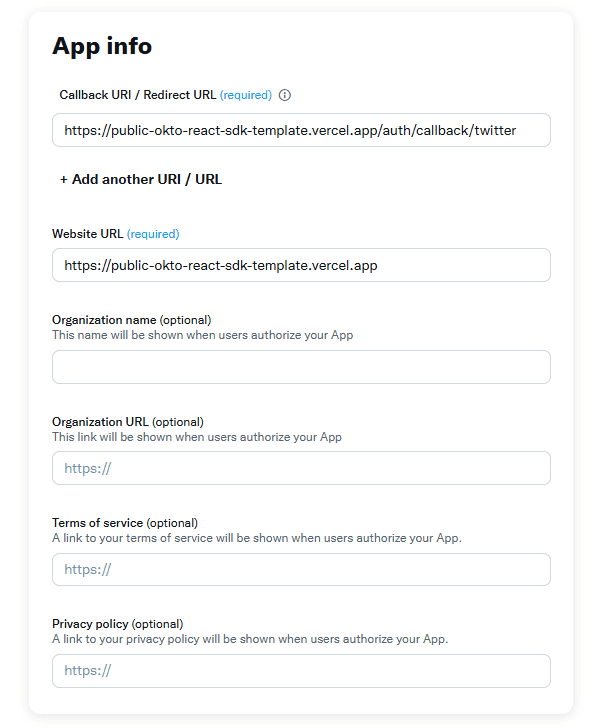The width and height of the screenshot is (600, 728).
Task: Click the App info heading
Action: coord(102,46)
